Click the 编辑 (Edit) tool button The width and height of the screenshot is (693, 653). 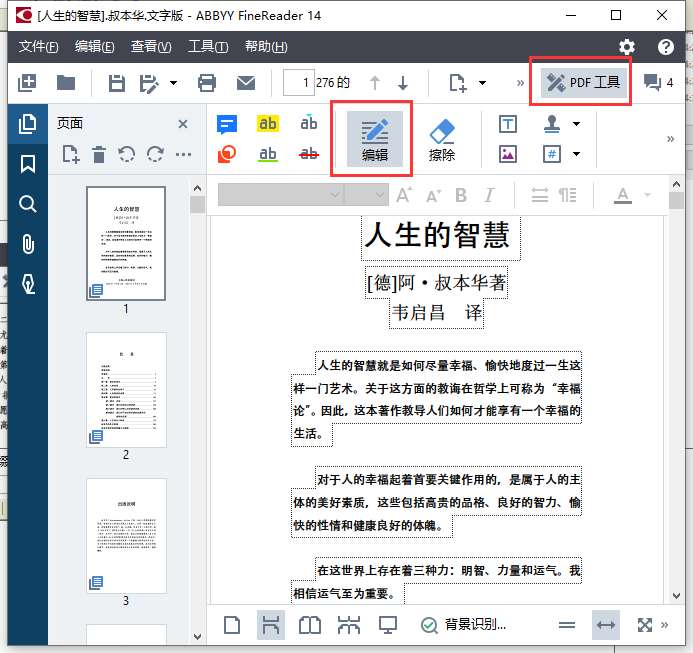click(x=375, y=139)
